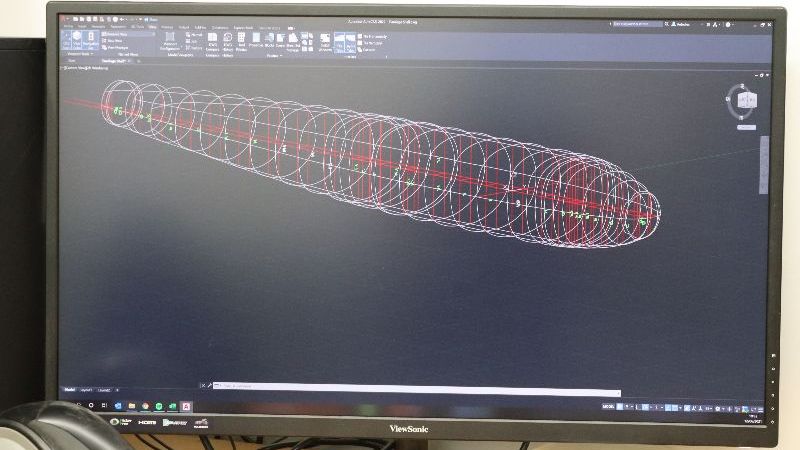Select the Home ribbon tab
800x450 pixels.
pyautogui.click(x=68, y=27)
